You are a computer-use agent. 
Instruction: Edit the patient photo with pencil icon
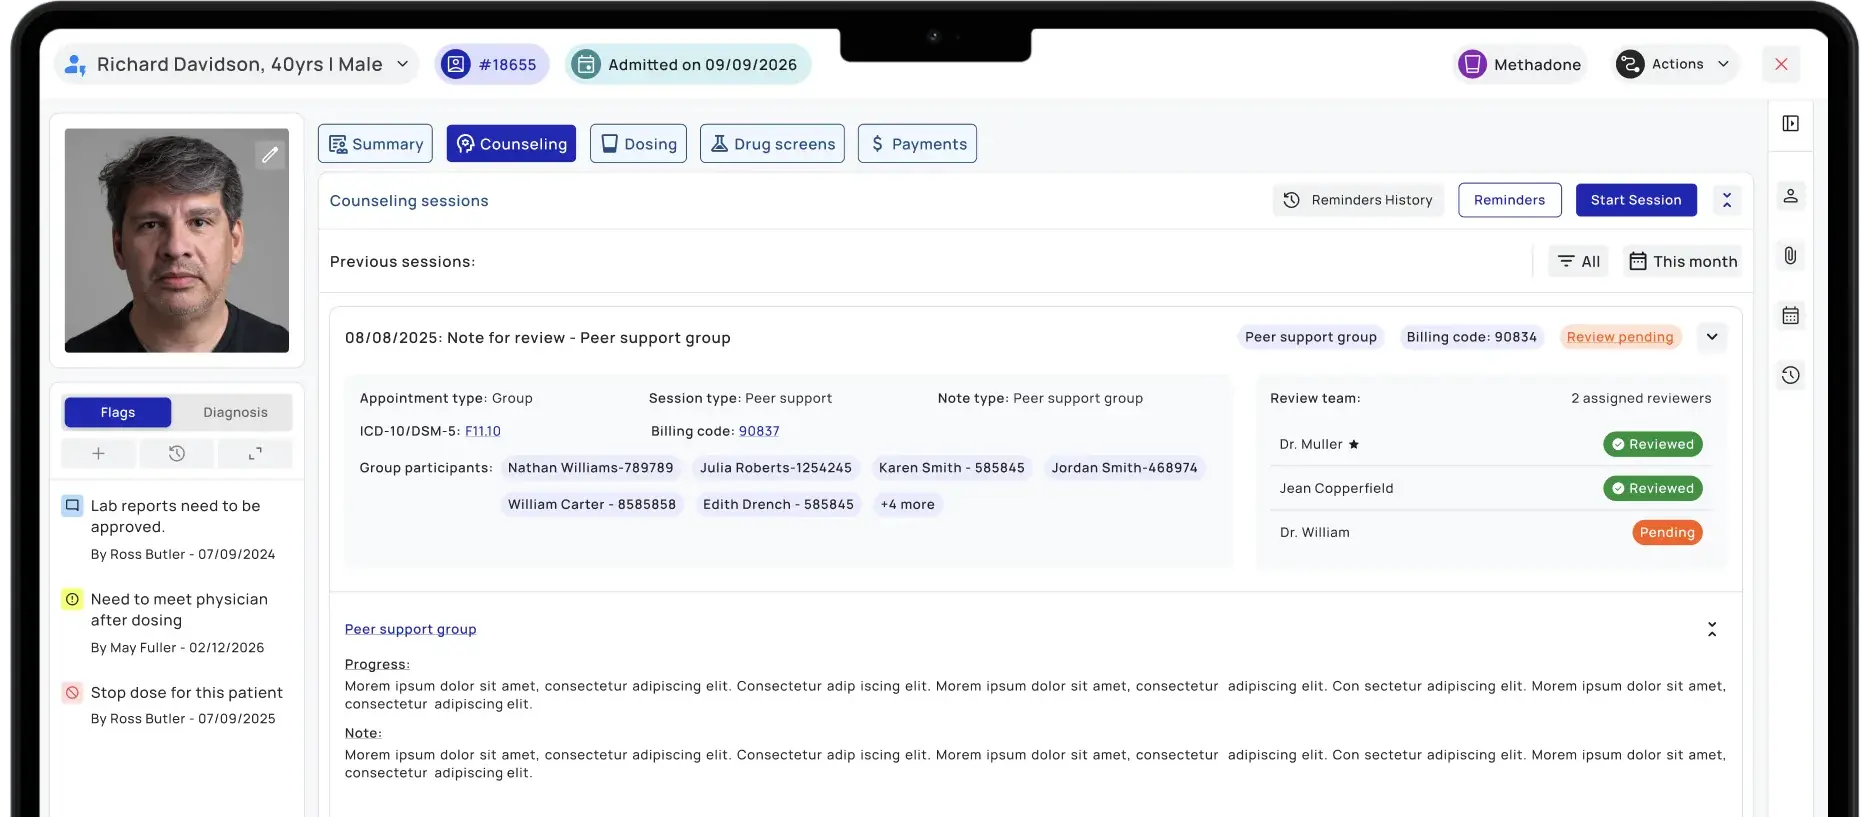pos(270,154)
